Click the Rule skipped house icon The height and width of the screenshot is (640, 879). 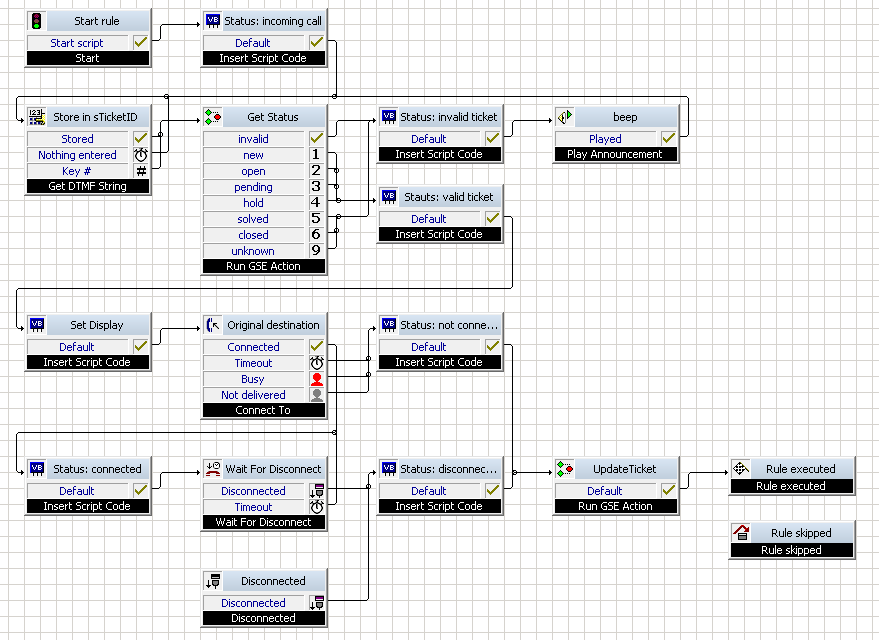(x=741, y=532)
